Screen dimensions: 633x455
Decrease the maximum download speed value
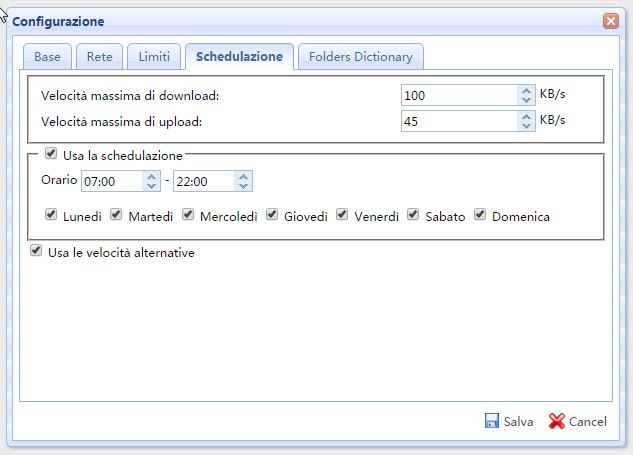pyautogui.click(x=526, y=101)
